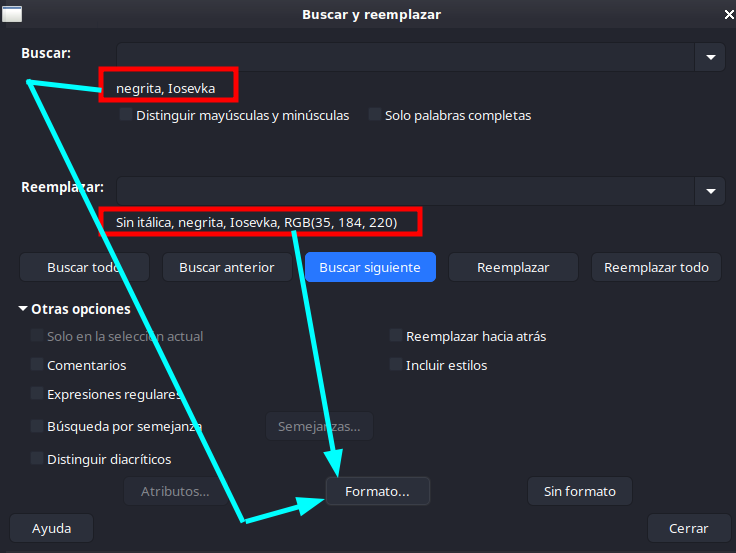Click Reemplazar todo button
Image resolution: width=736 pixels, height=553 pixels.
(x=656, y=267)
